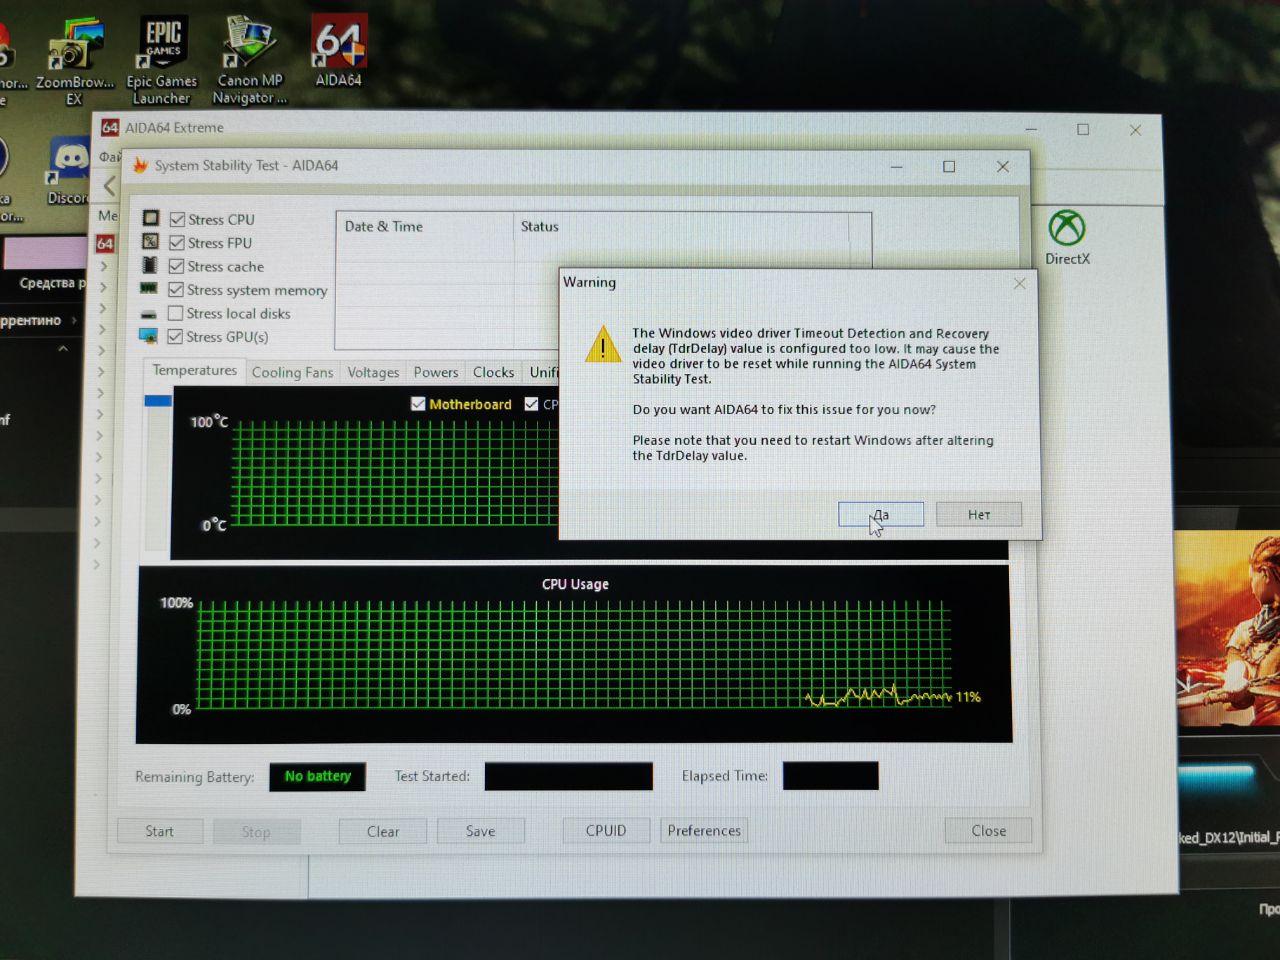Toggle Motherboard temperature graph checkbox

(x=418, y=404)
